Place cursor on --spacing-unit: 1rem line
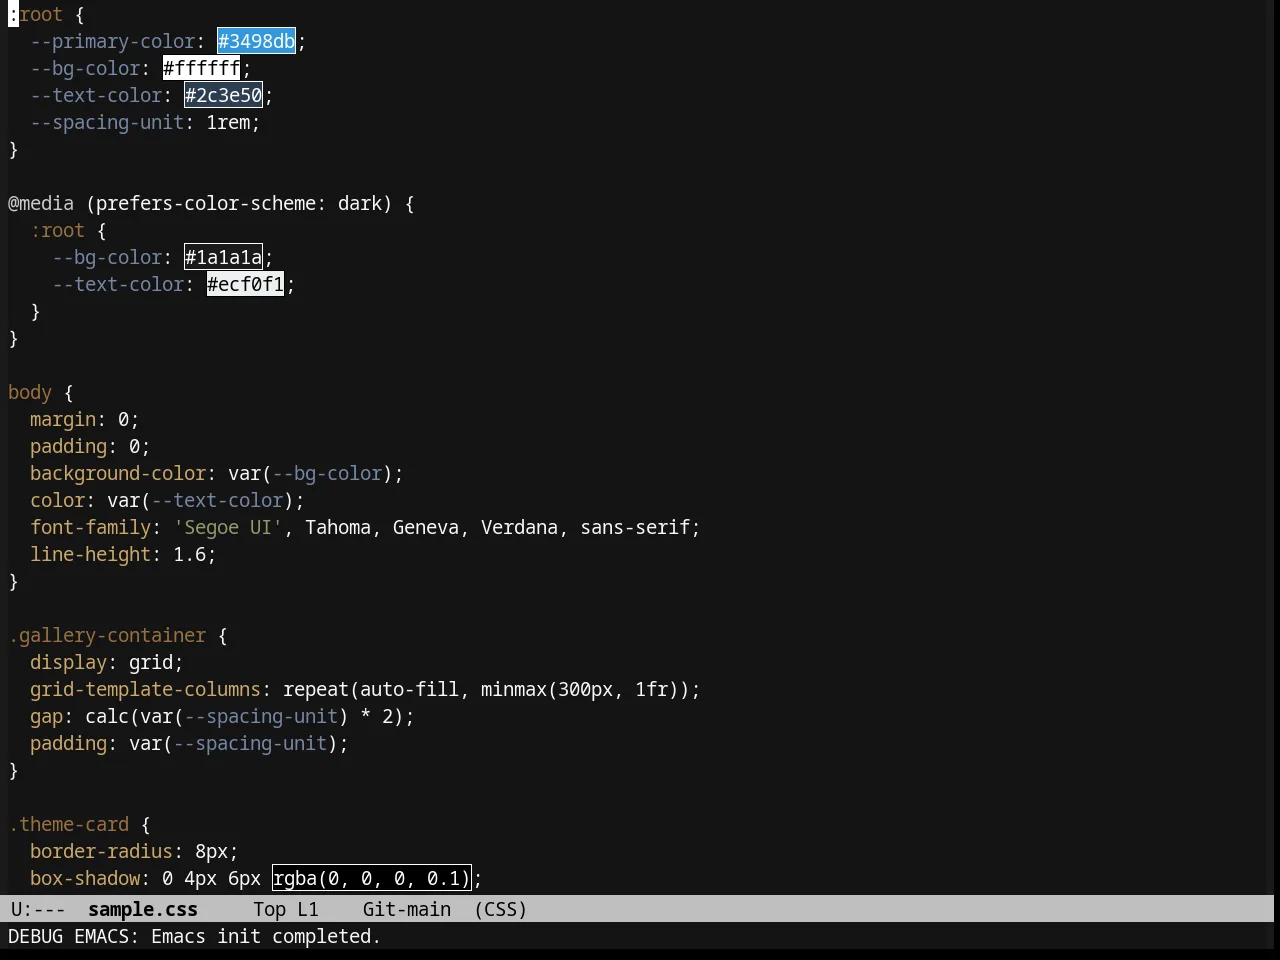The image size is (1280, 960). [145, 122]
